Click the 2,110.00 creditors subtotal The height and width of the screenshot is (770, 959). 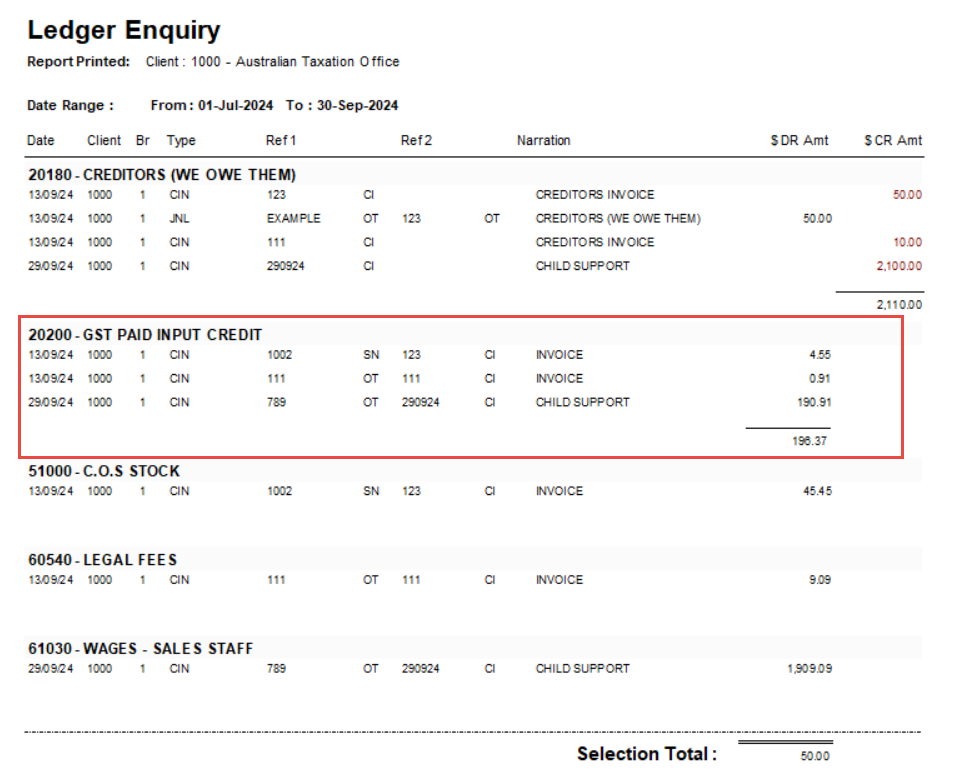click(x=898, y=304)
